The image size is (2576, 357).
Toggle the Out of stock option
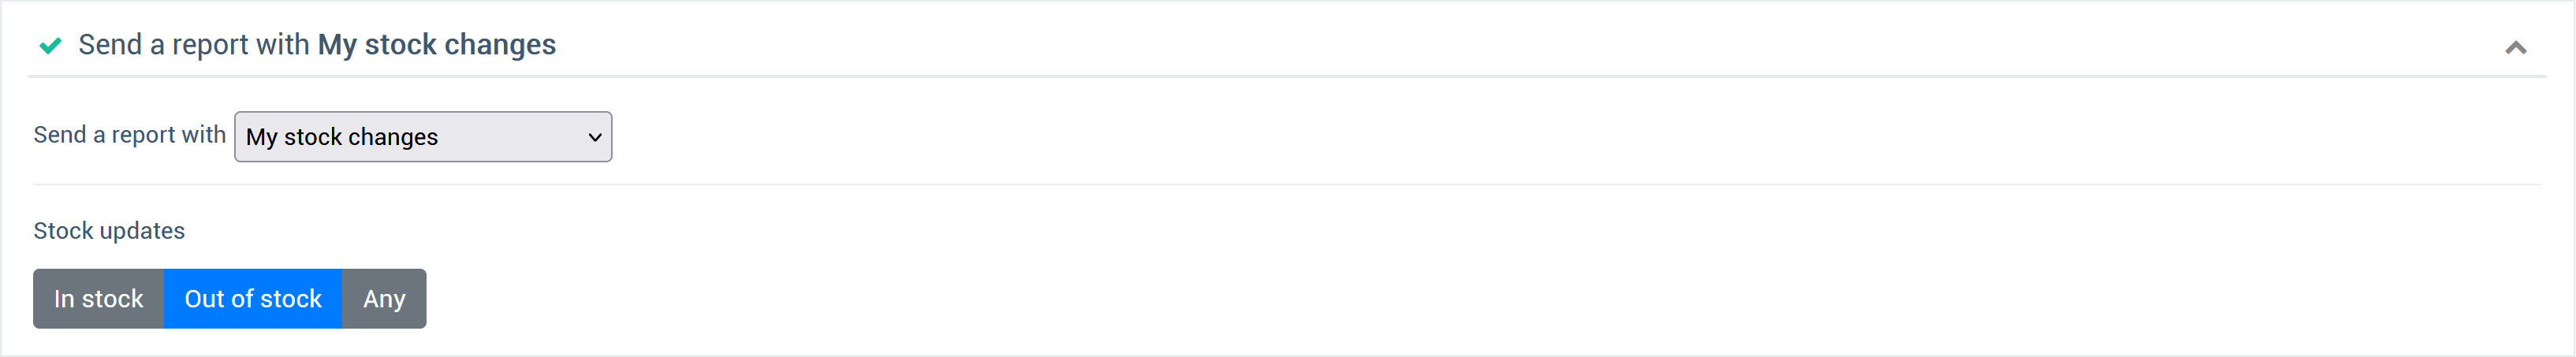pos(253,298)
